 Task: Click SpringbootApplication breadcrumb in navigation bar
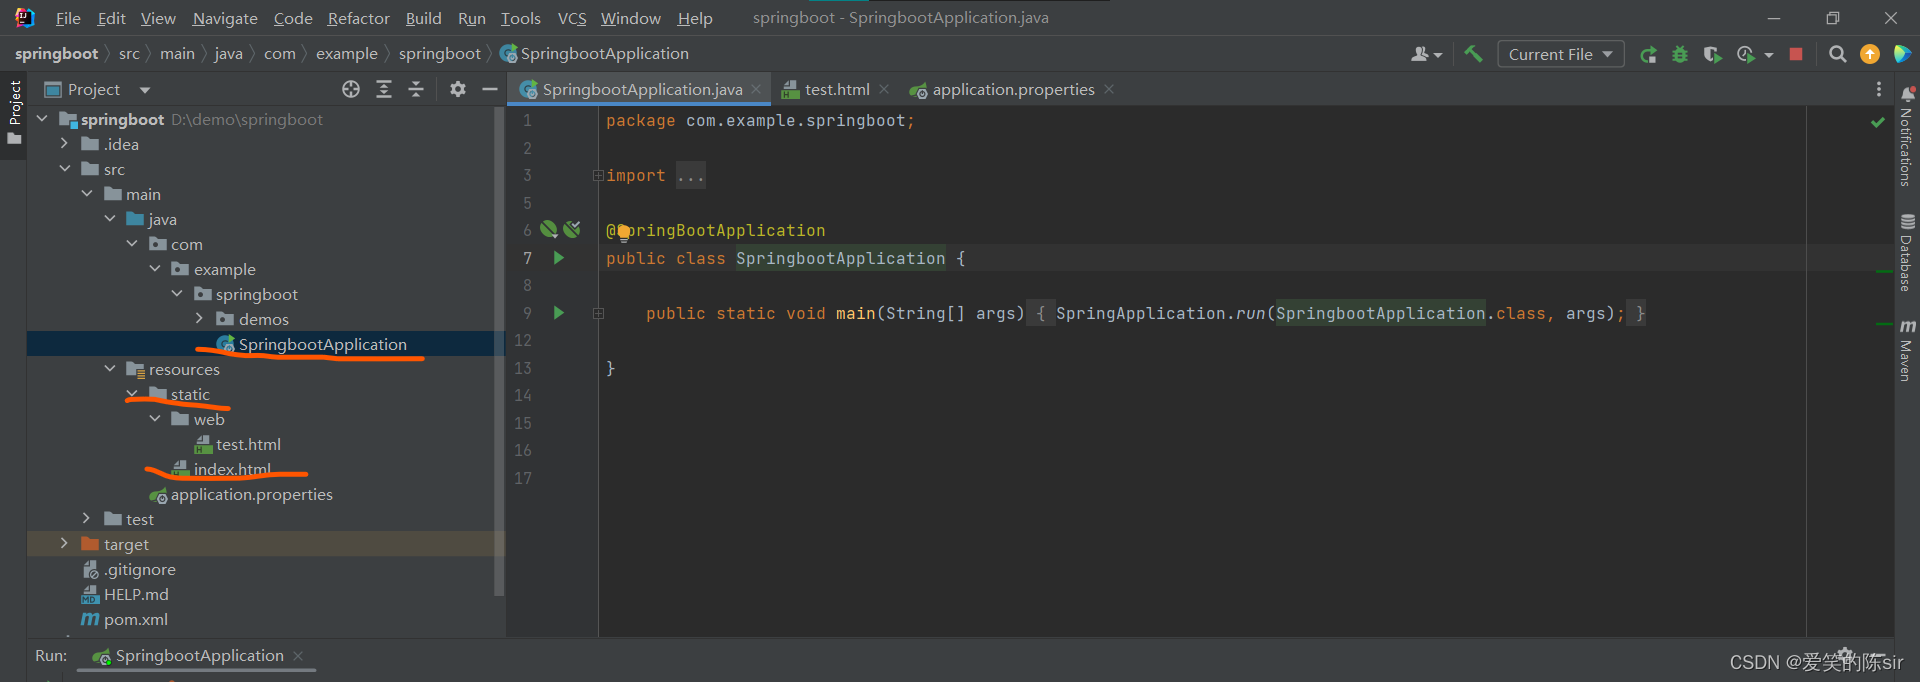594,54
